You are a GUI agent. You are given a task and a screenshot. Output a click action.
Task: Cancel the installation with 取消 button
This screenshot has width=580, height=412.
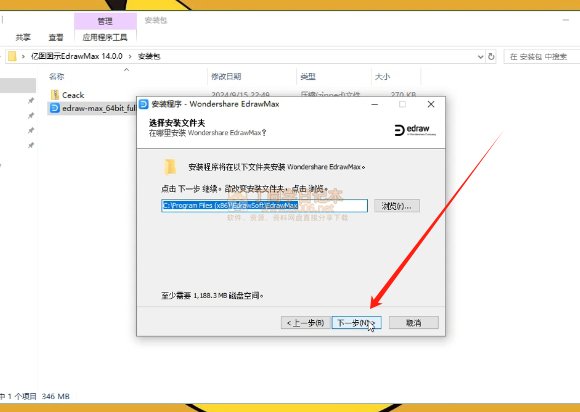coord(414,322)
